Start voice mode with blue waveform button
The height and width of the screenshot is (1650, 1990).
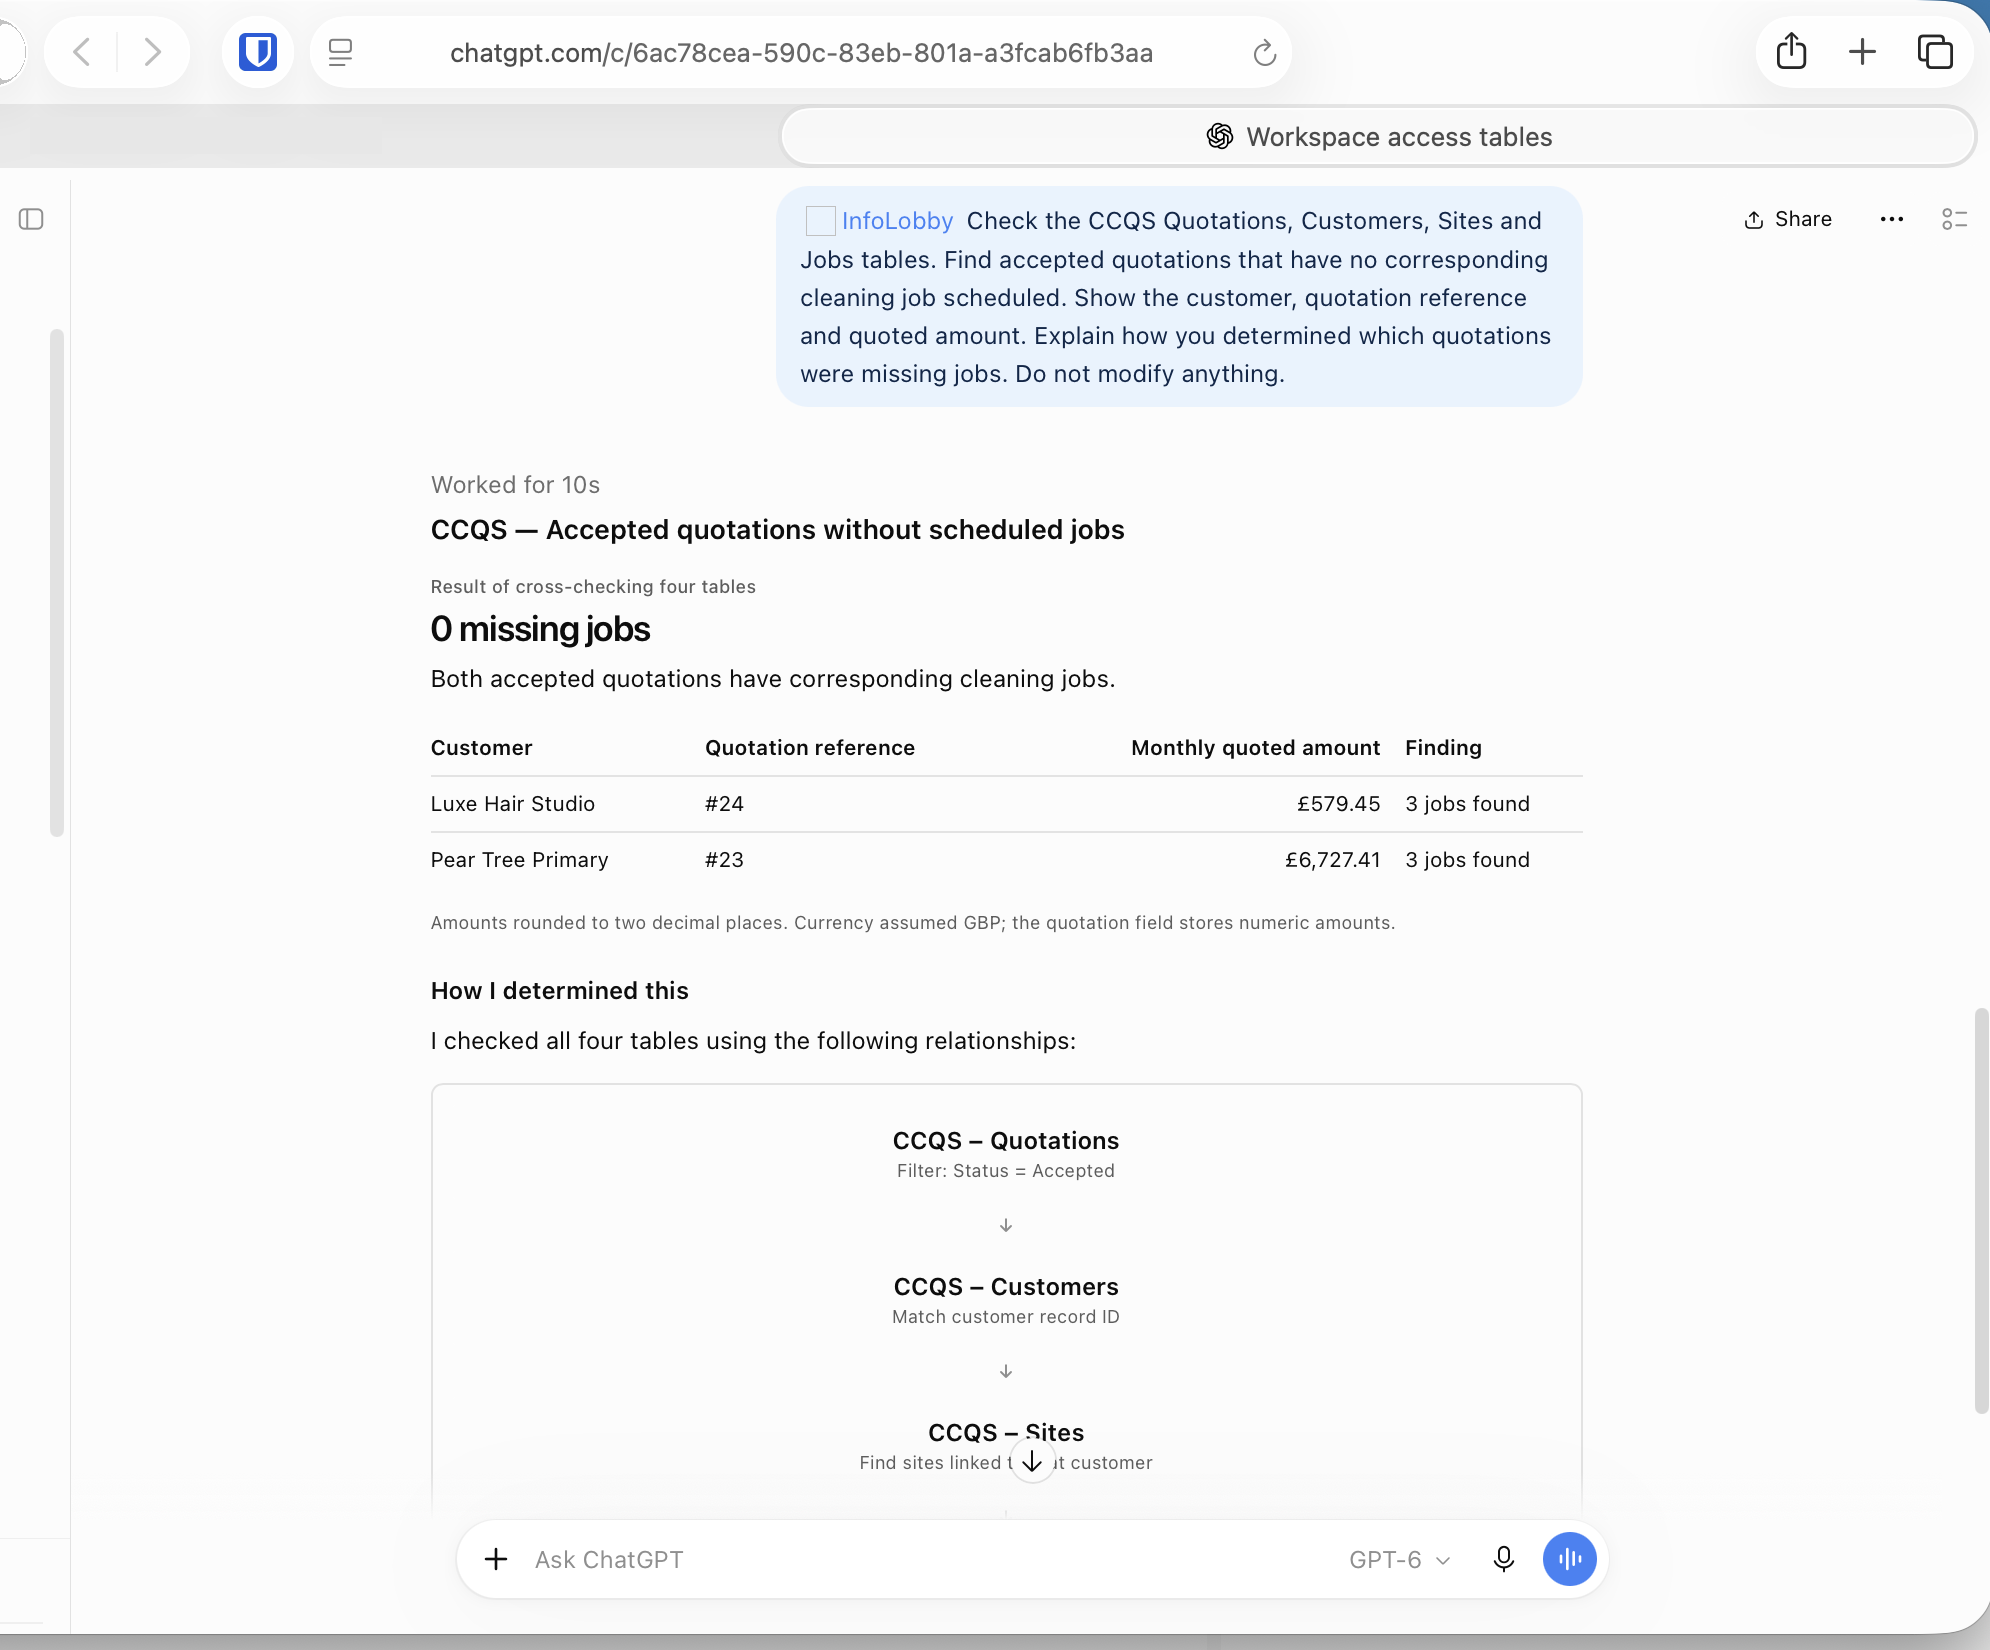click(x=1569, y=1559)
